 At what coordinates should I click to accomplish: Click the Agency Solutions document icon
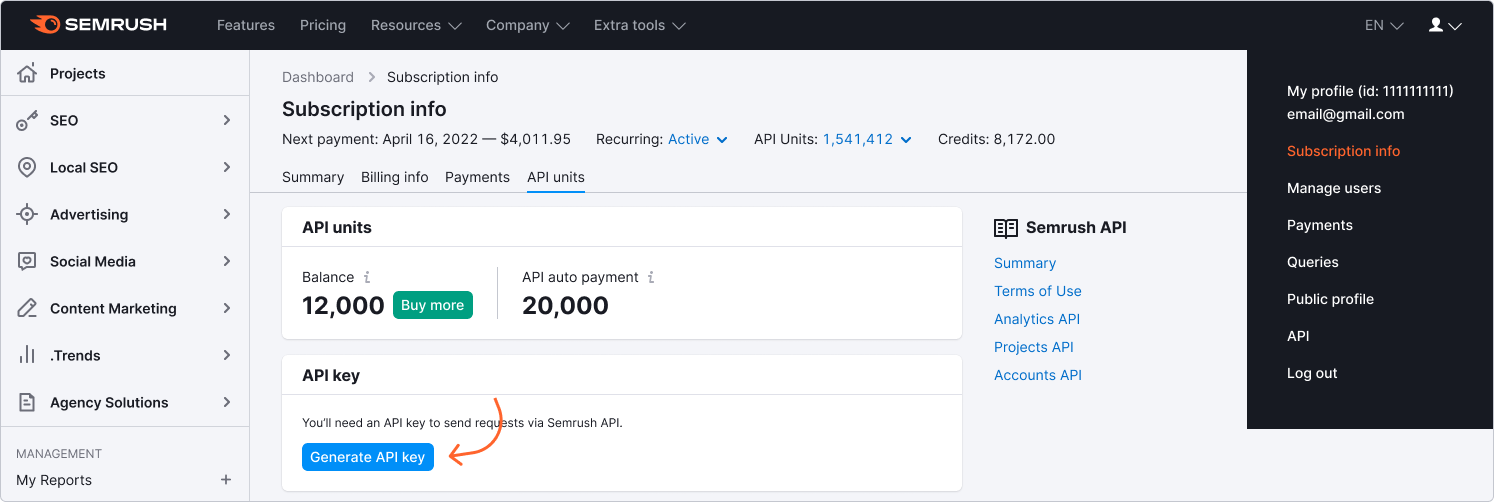(x=27, y=402)
